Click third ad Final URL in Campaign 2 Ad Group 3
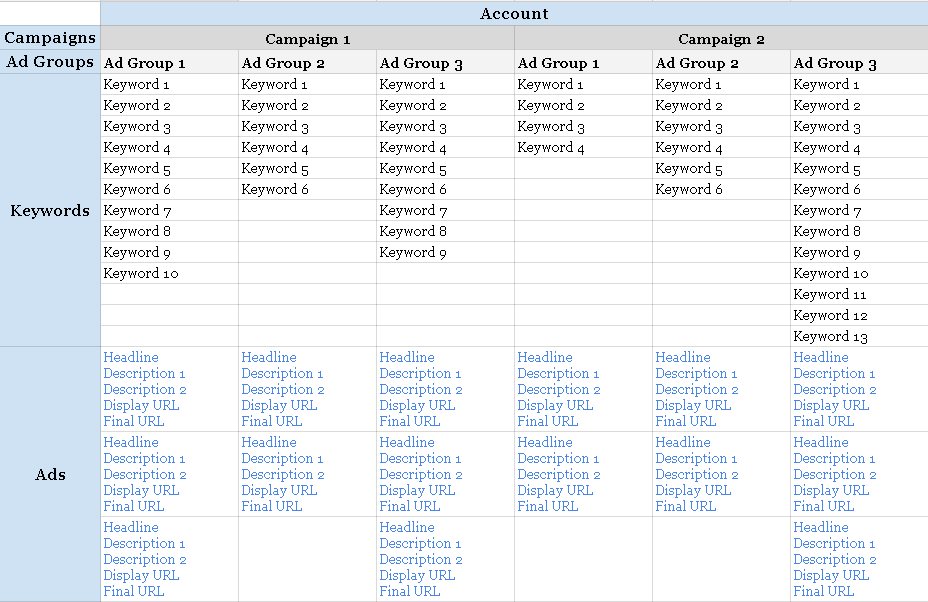 pos(823,591)
